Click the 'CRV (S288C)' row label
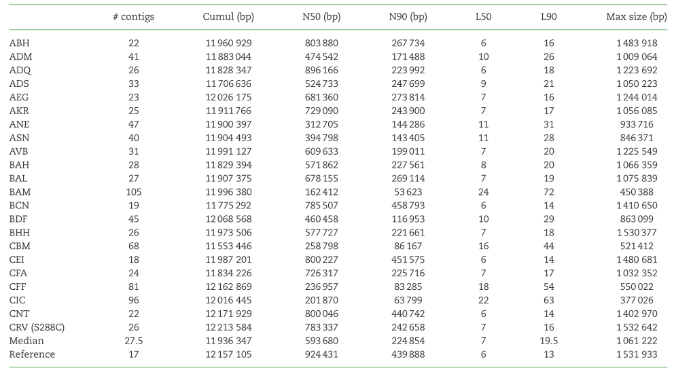The width and height of the screenshot is (674, 372). pyautogui.click(x=37, y=327)
